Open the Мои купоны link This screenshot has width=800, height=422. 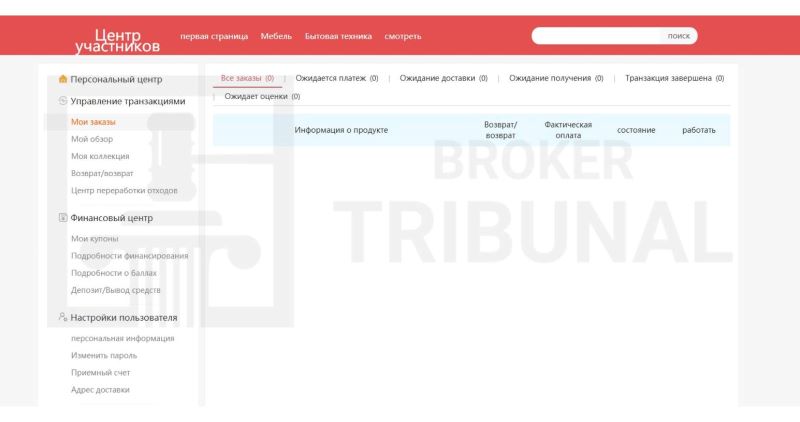point(95,238)
